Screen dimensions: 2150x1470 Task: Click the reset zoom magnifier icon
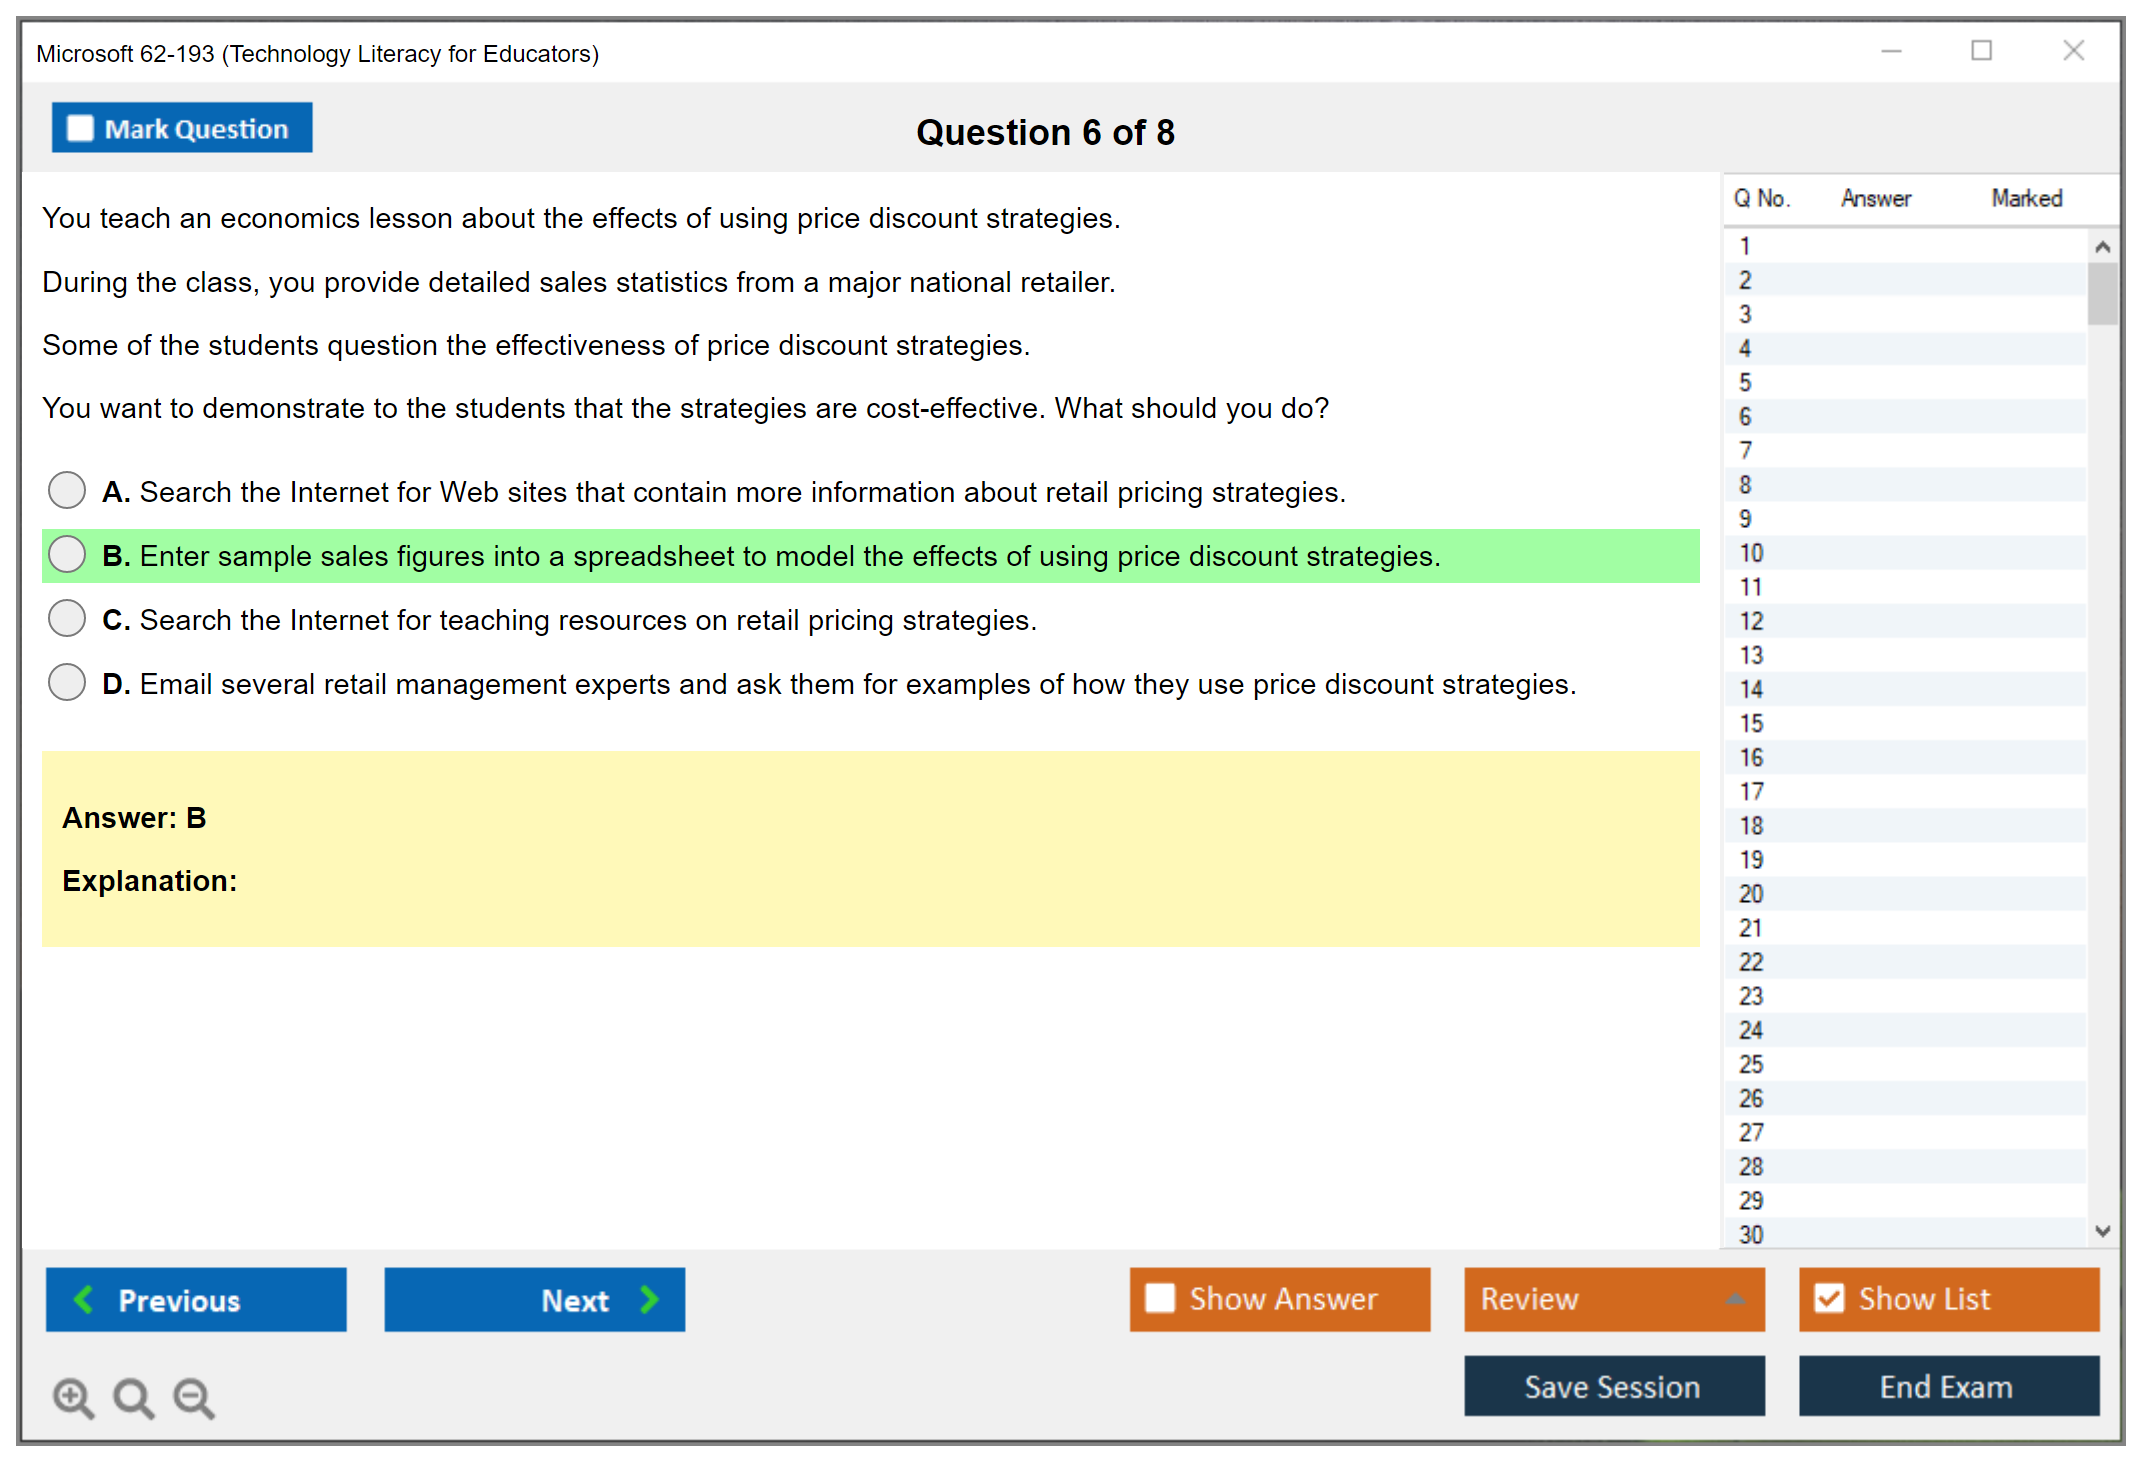pos(133,1397)
